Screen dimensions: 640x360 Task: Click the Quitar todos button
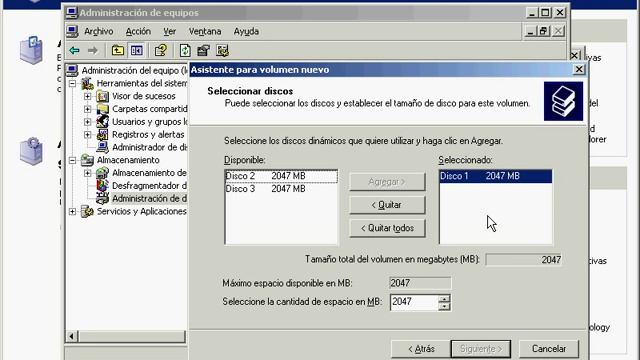click(x=387, y=228)
